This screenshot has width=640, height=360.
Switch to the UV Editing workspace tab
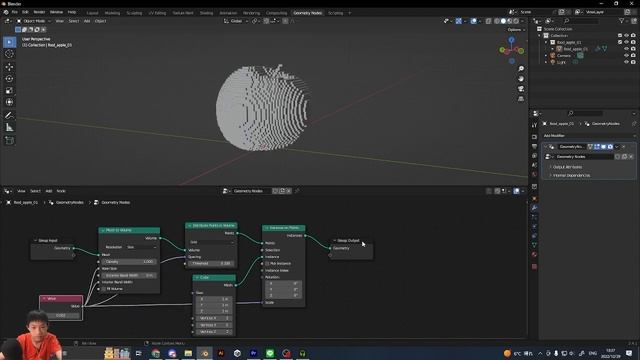157,13
